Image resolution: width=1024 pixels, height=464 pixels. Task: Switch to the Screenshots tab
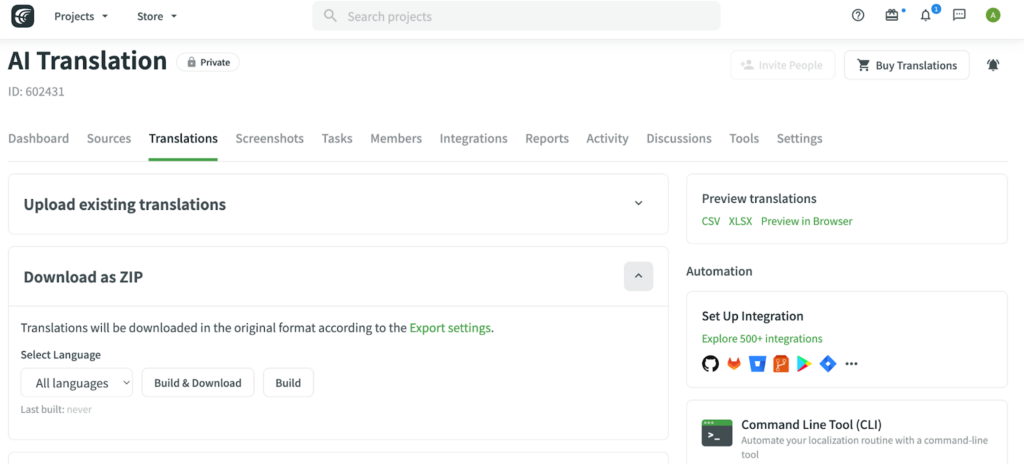[x=269, y=139]
